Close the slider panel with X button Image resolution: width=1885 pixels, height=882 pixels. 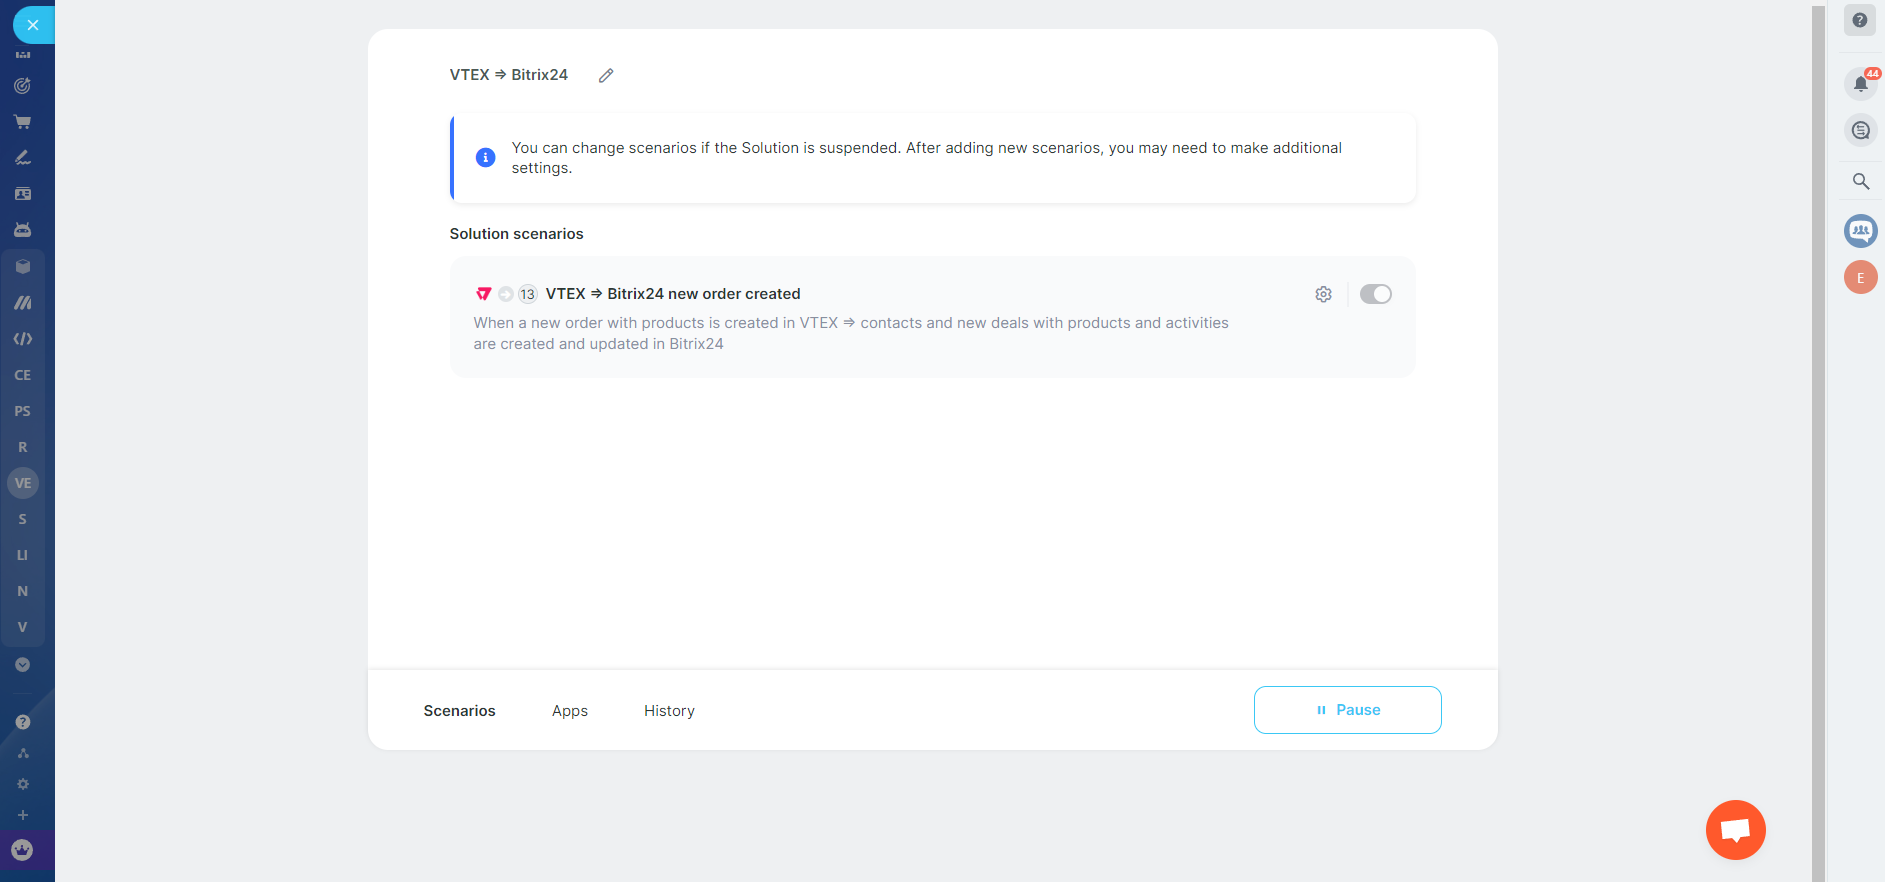click(32, 25)
